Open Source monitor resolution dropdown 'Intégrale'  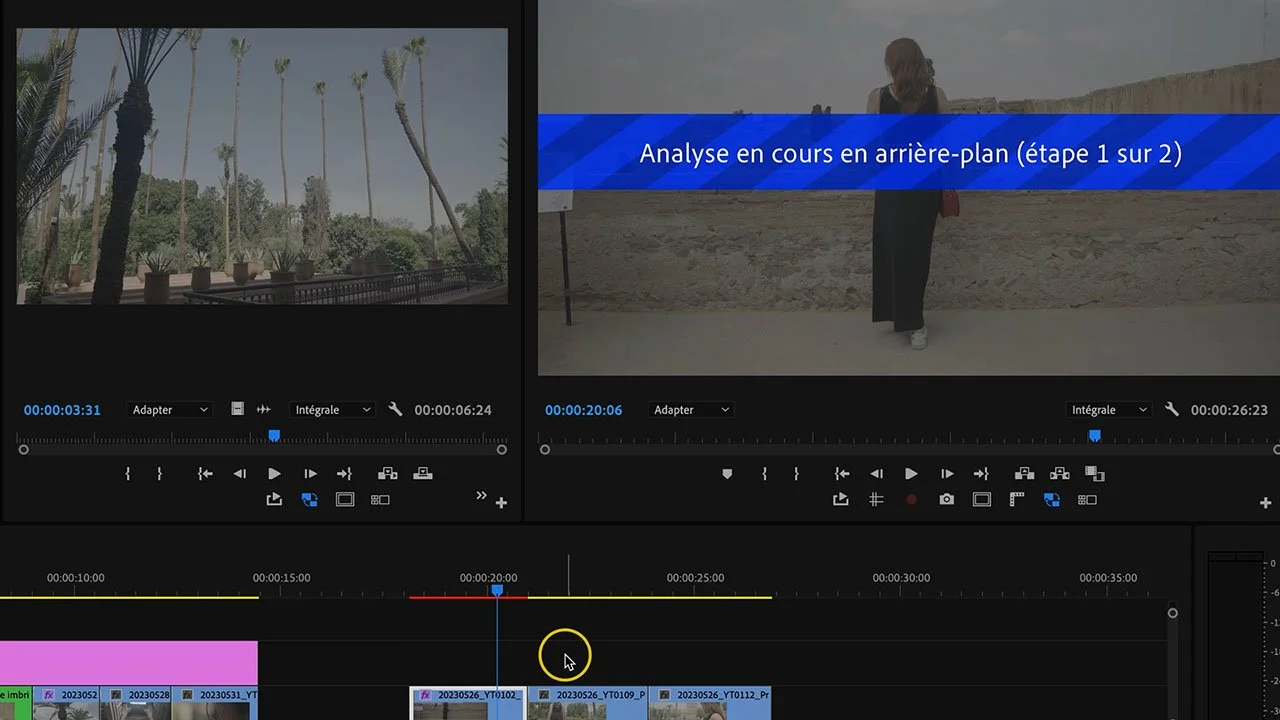(x=332, y=410)
